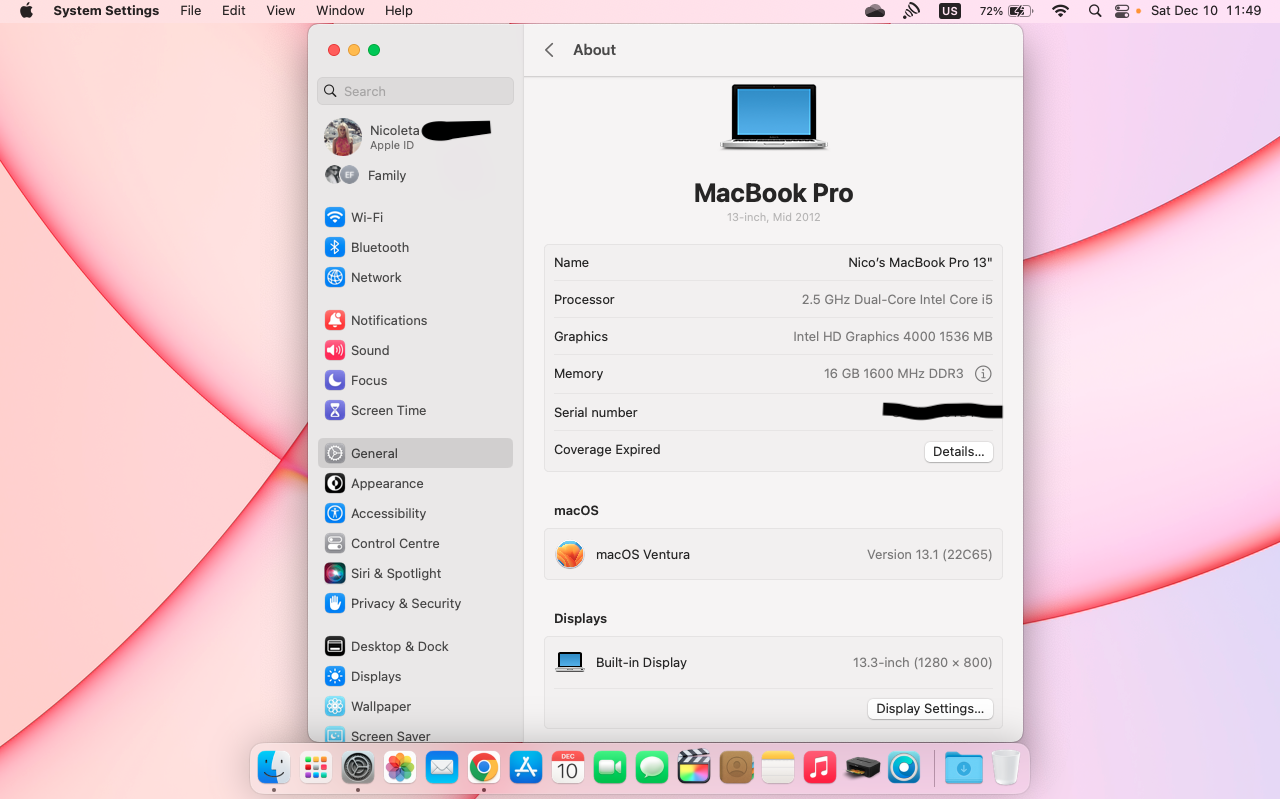The height and width of the screenshot is (799, 1280).
Task: Open Wi-Fi settings in sidebar
Action: 415,217
